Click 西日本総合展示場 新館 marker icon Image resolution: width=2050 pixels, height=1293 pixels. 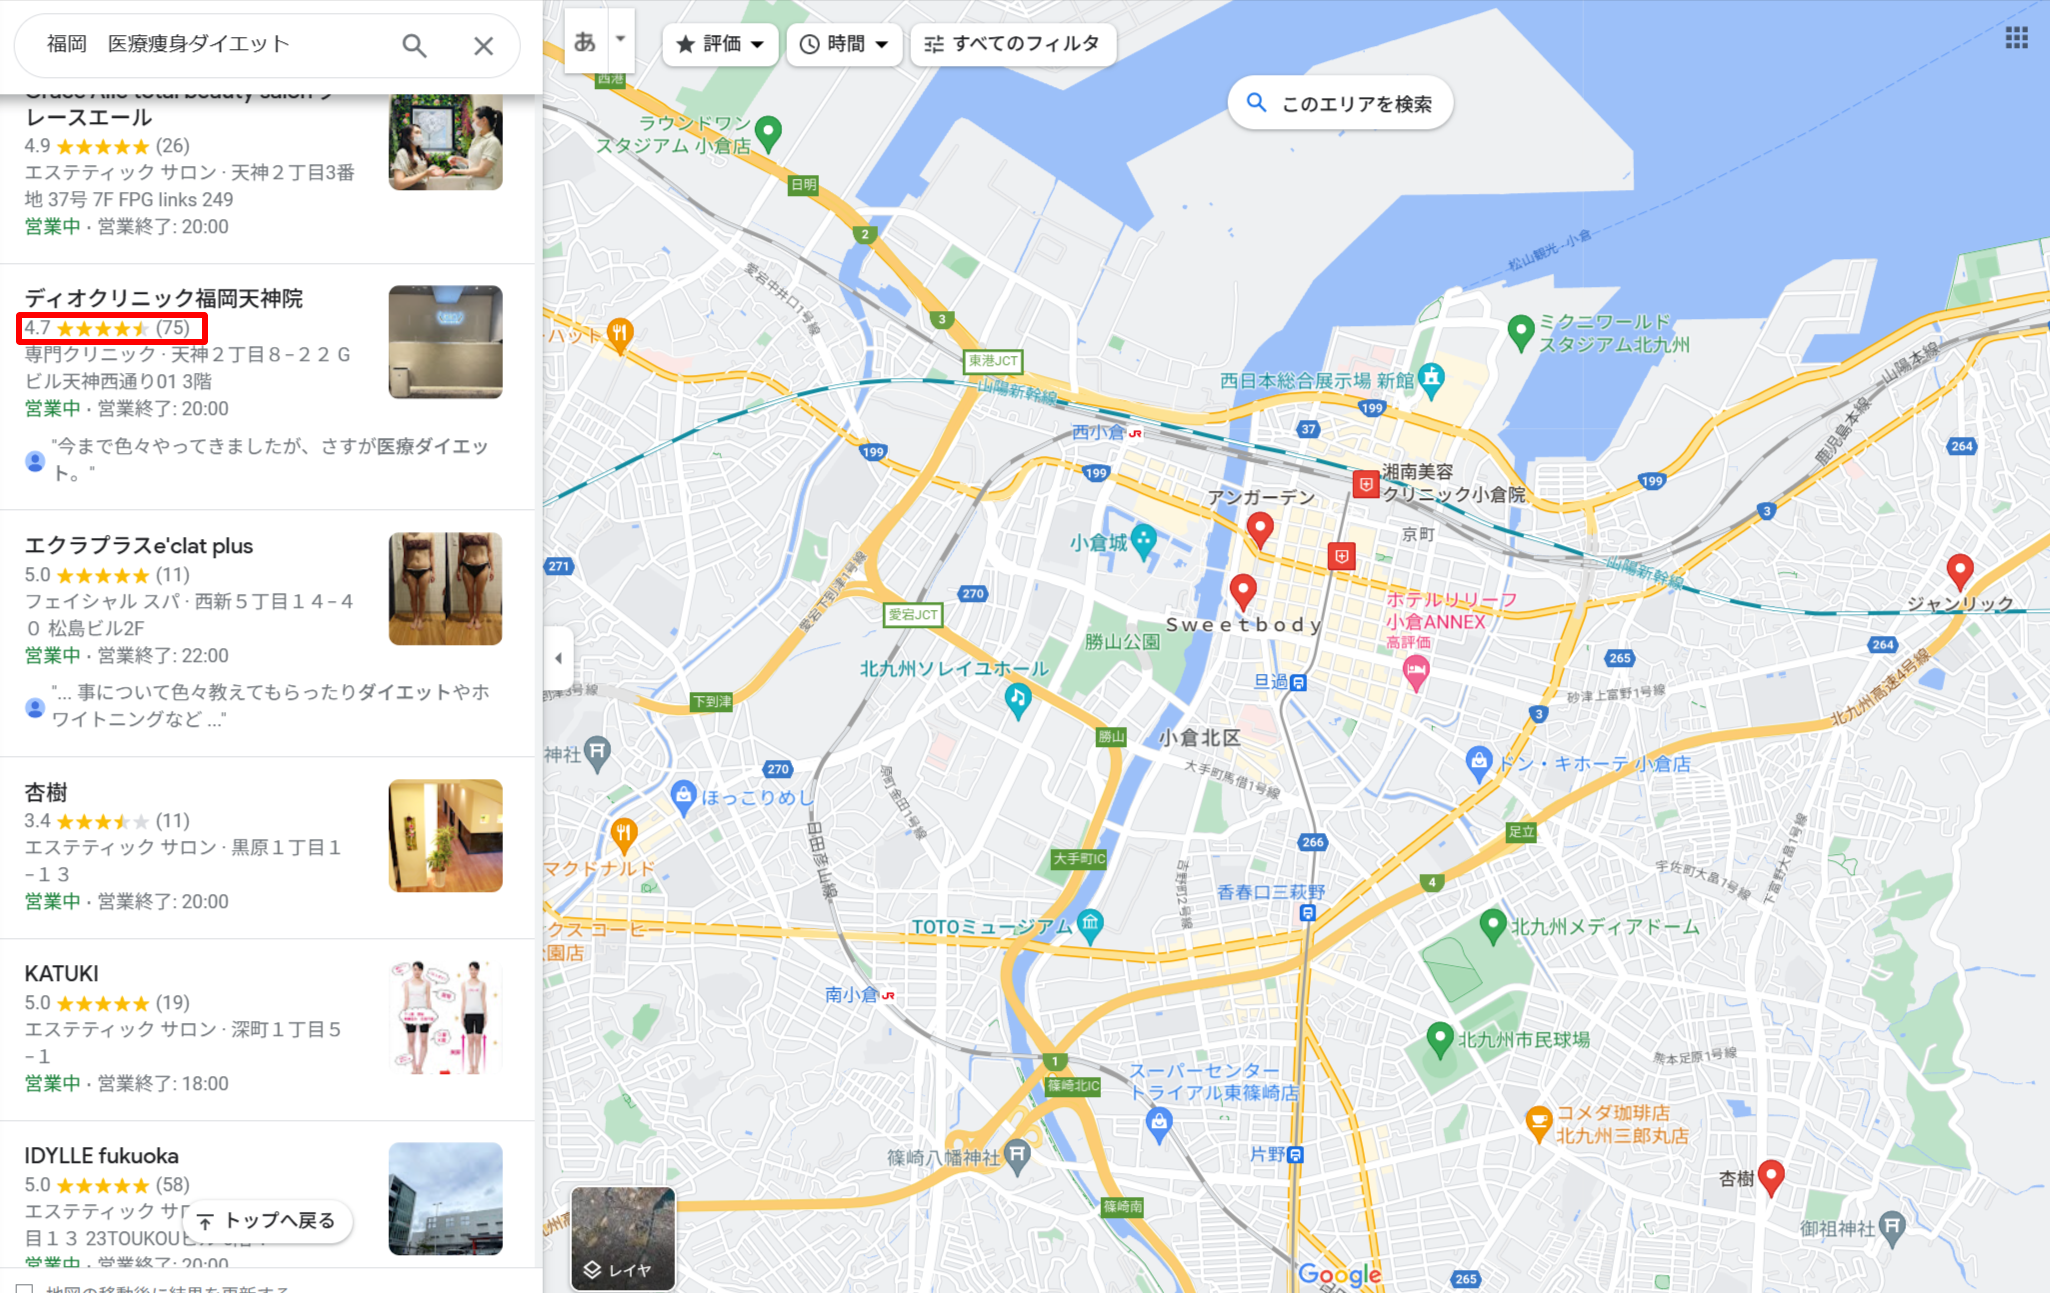pyautogui.click(x=1432, y=380)
